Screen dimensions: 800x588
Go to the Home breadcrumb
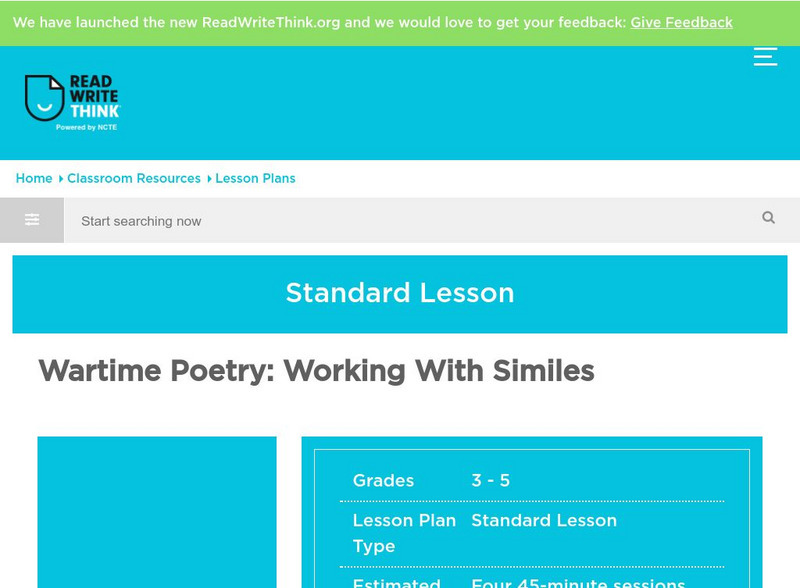point(34,178)
